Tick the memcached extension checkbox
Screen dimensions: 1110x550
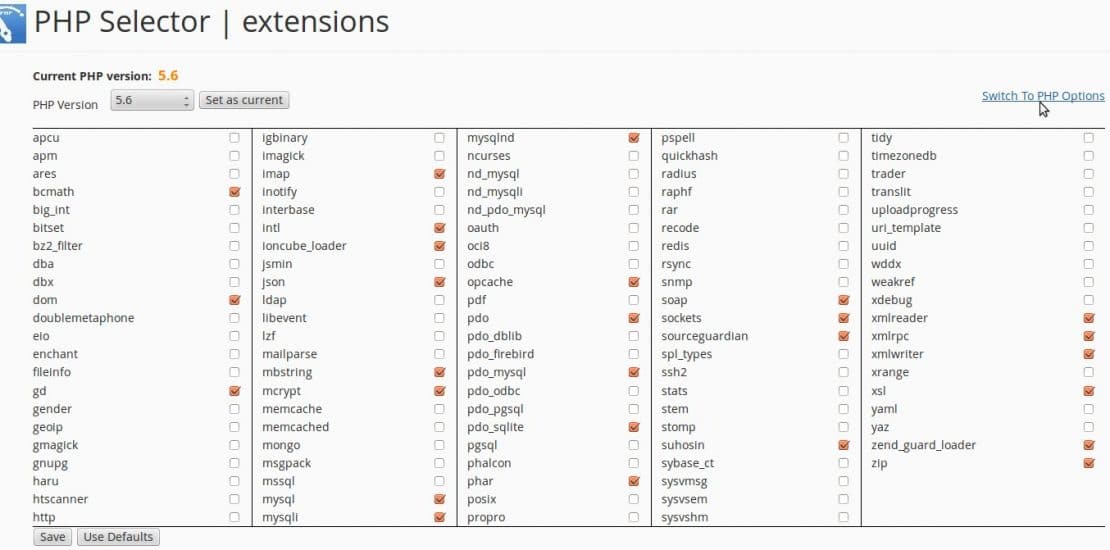pos(440,427)
